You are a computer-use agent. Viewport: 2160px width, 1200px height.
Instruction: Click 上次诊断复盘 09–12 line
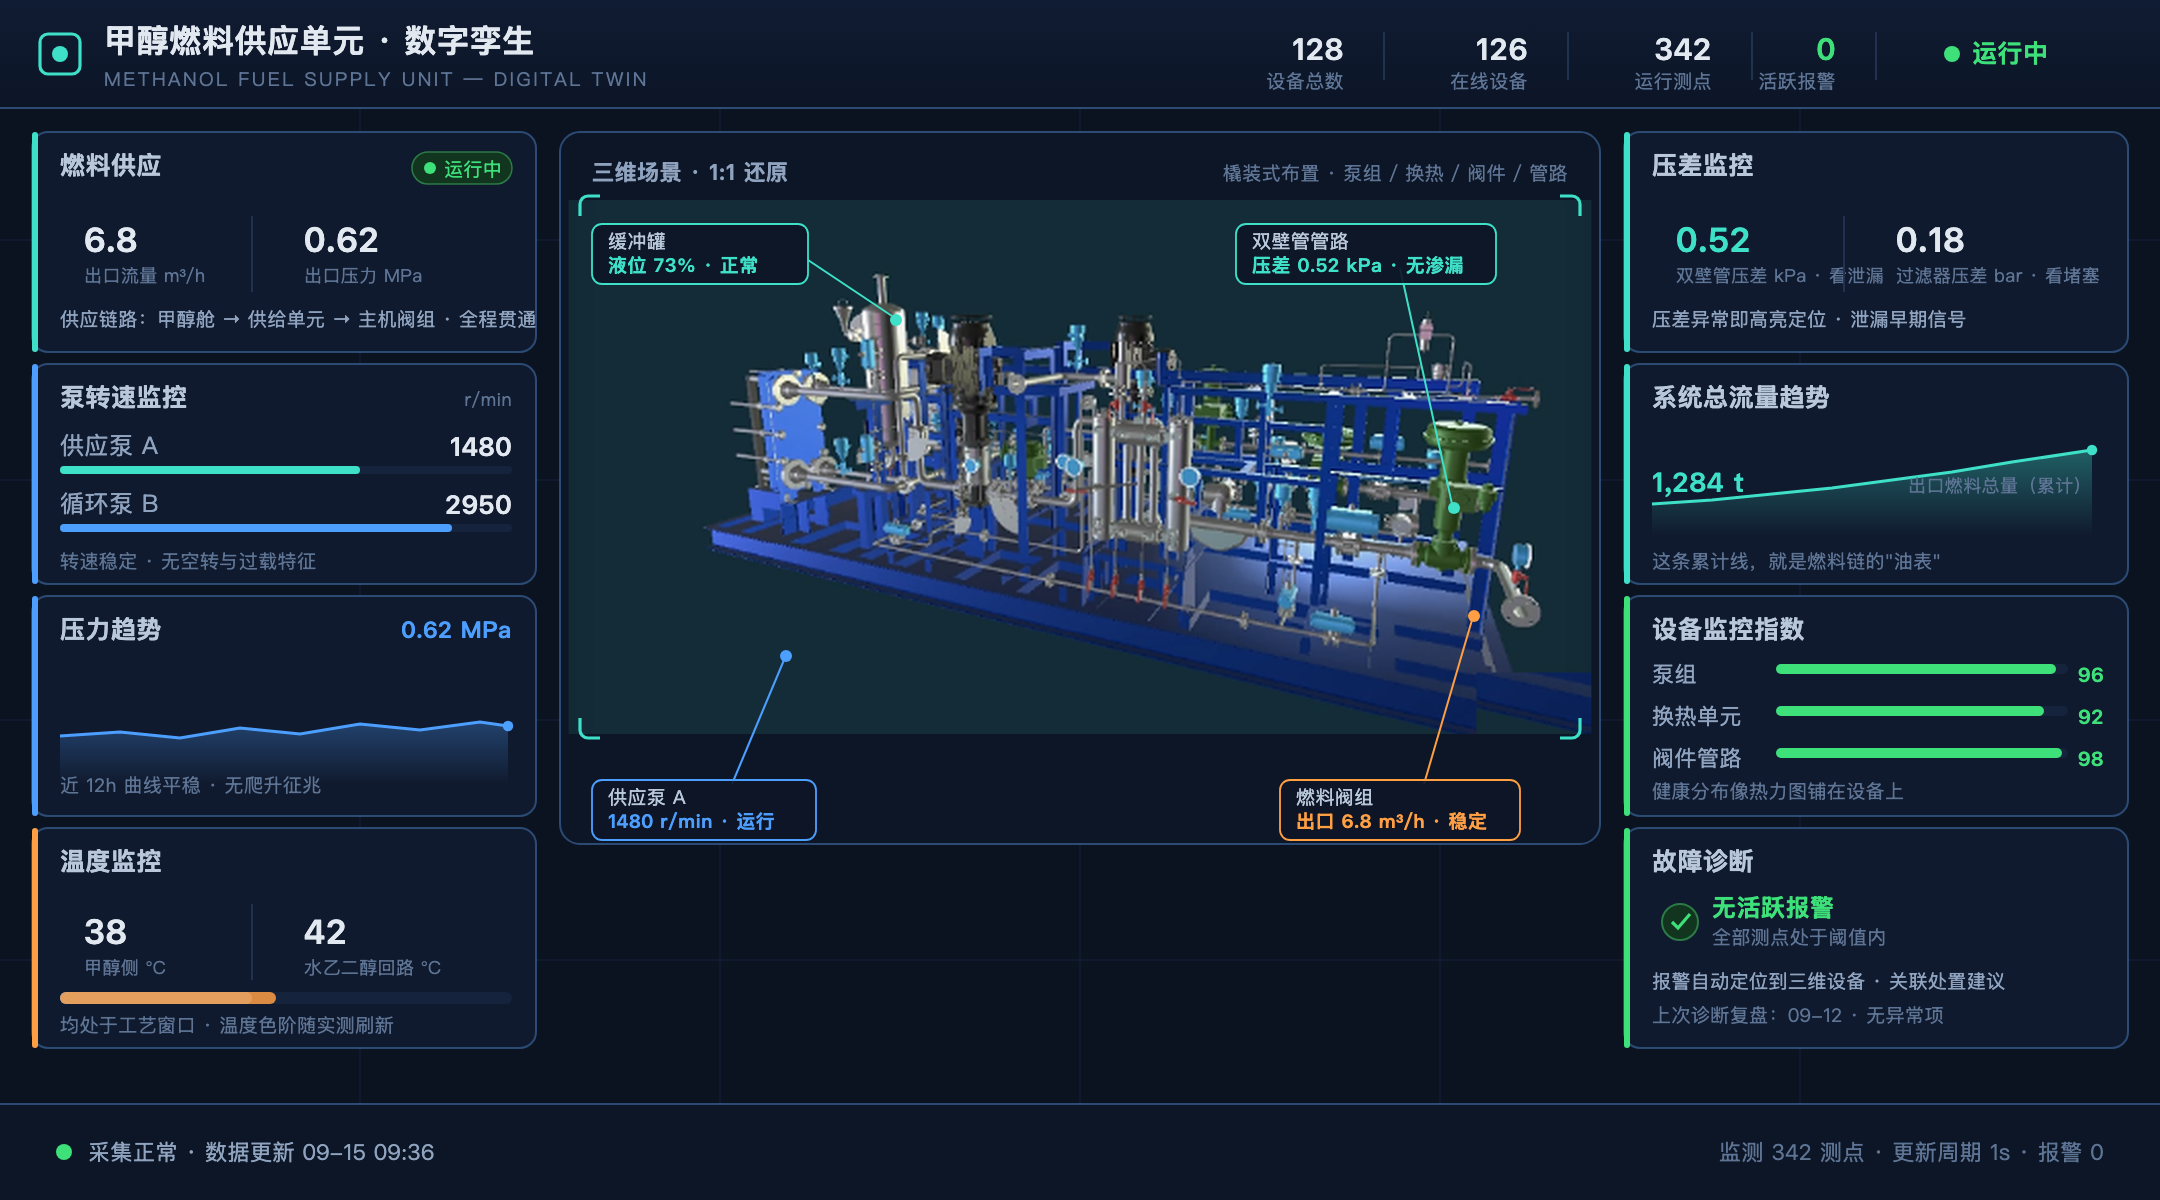tap(1797, 1015)
